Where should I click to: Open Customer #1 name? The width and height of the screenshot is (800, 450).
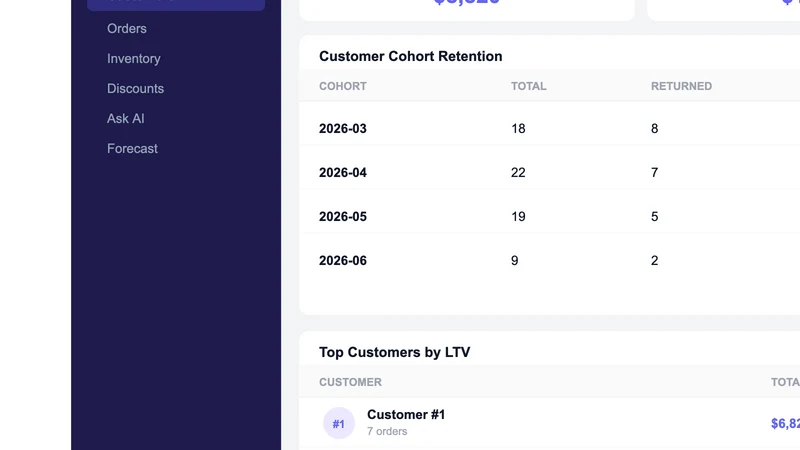[406, 414]
